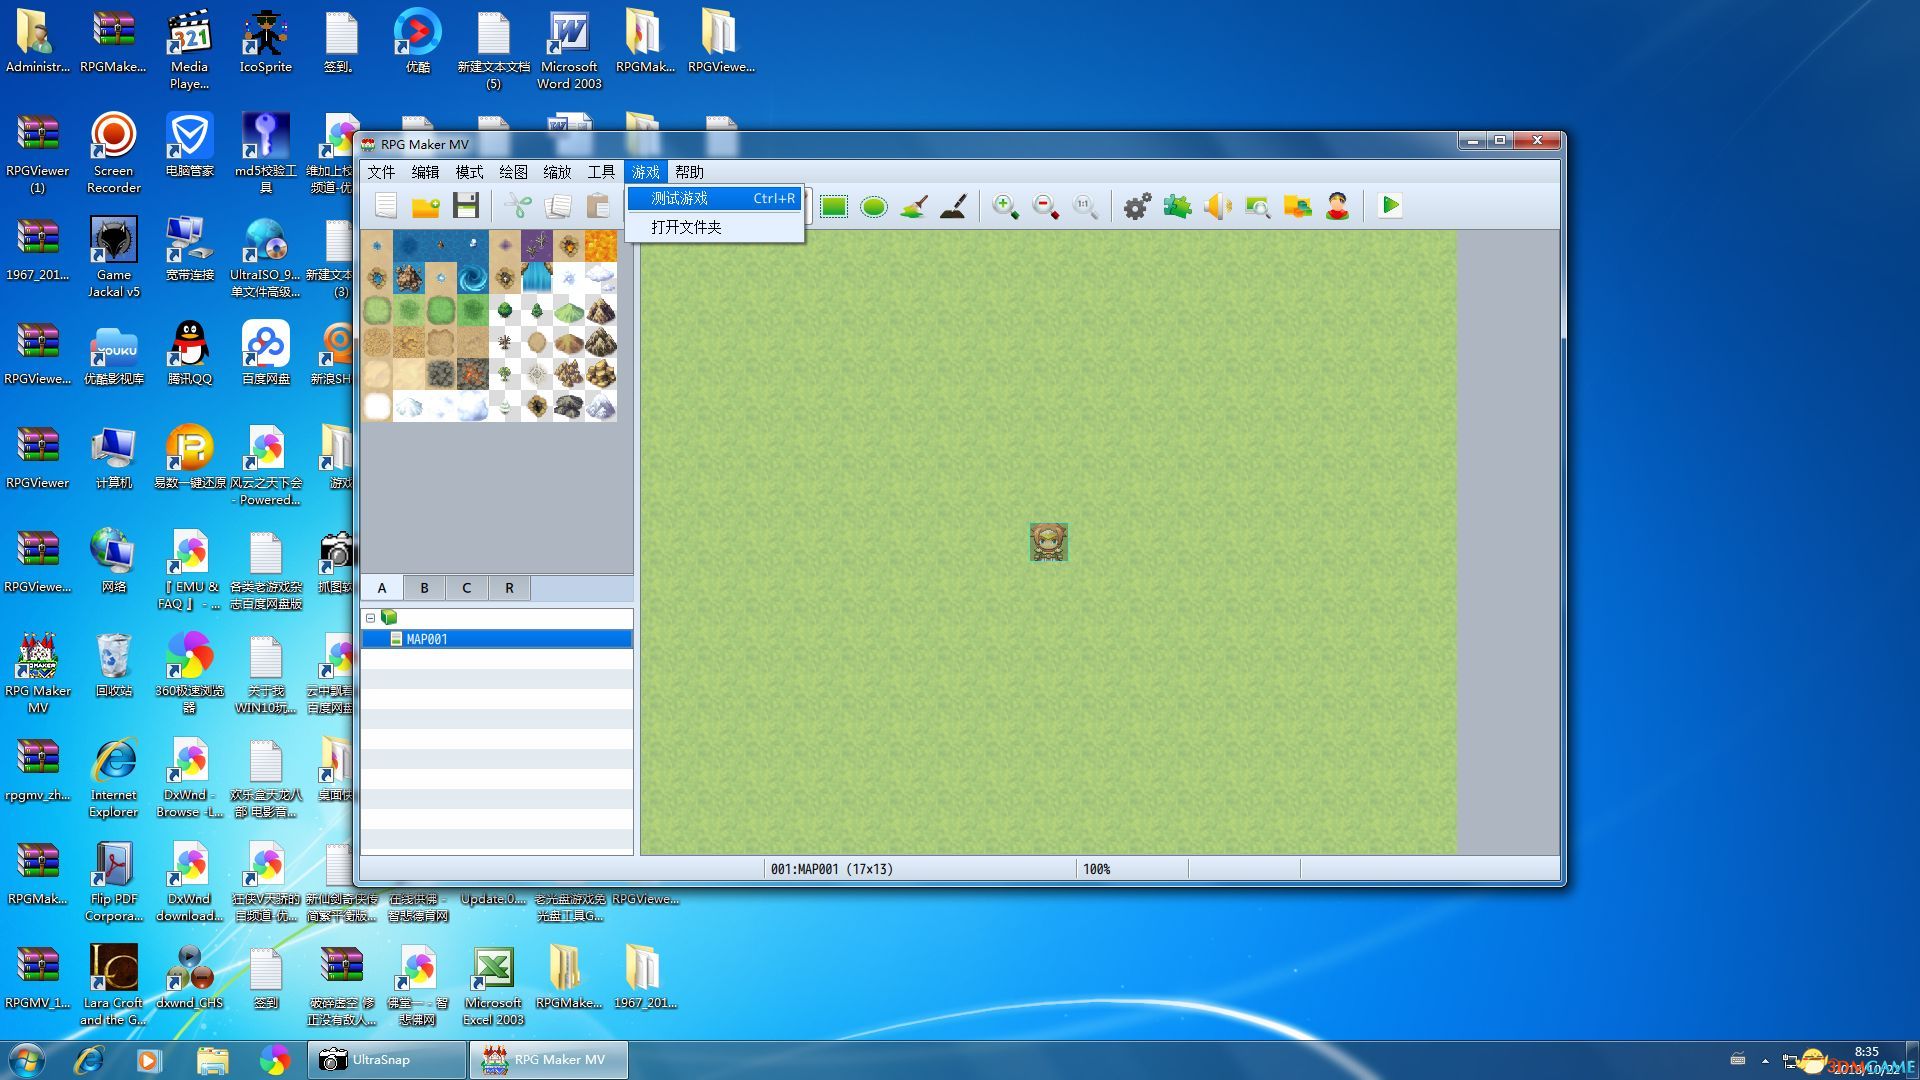Open the 工具 menu
Viewport: 1920px width, 1080px height.
(601, 172)
